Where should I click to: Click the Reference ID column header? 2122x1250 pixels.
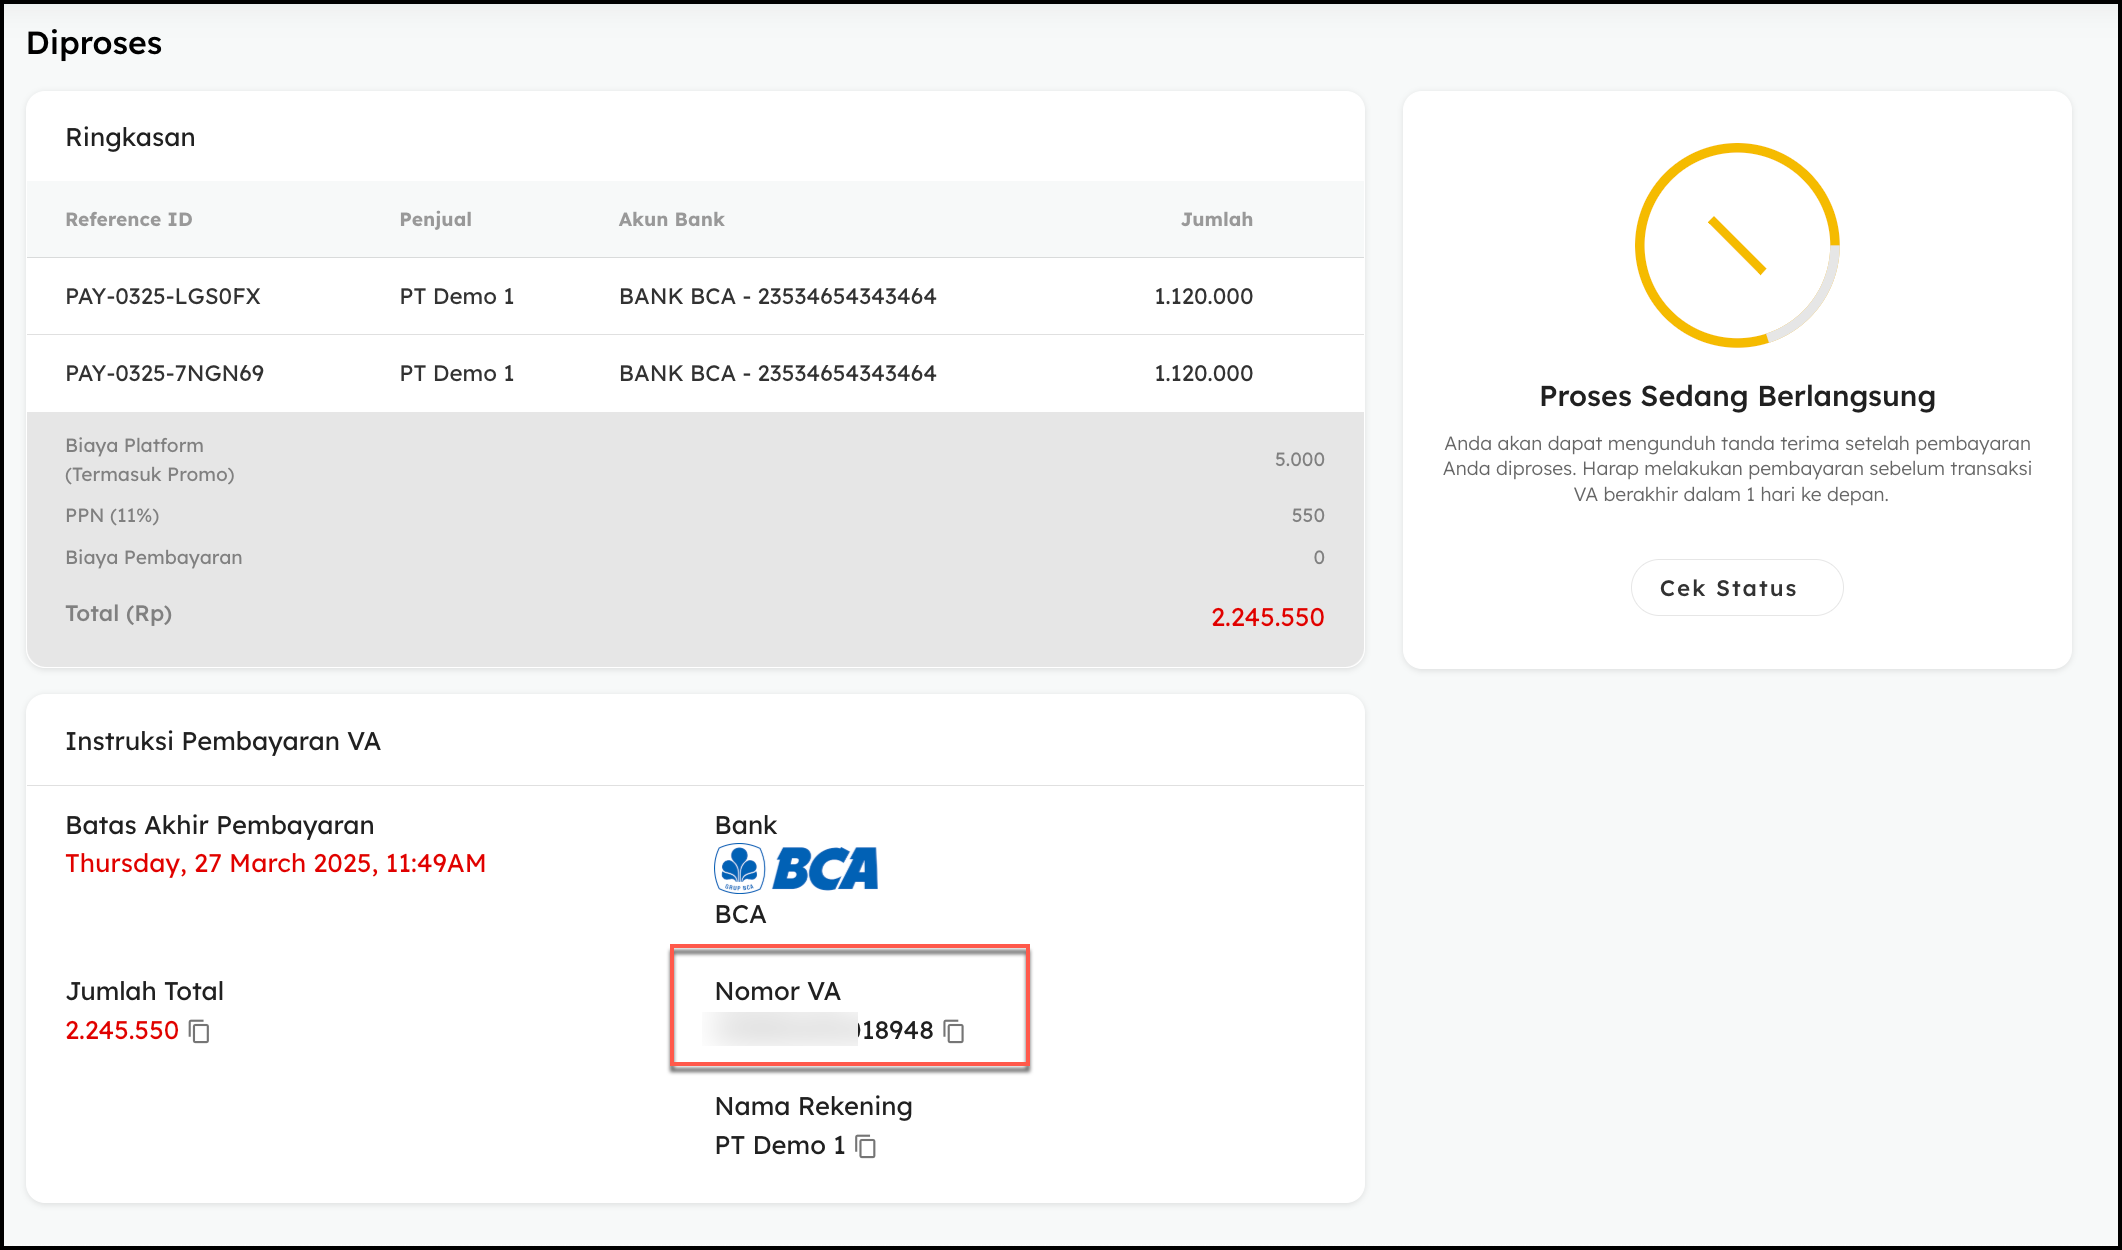[x=129, y=219]
